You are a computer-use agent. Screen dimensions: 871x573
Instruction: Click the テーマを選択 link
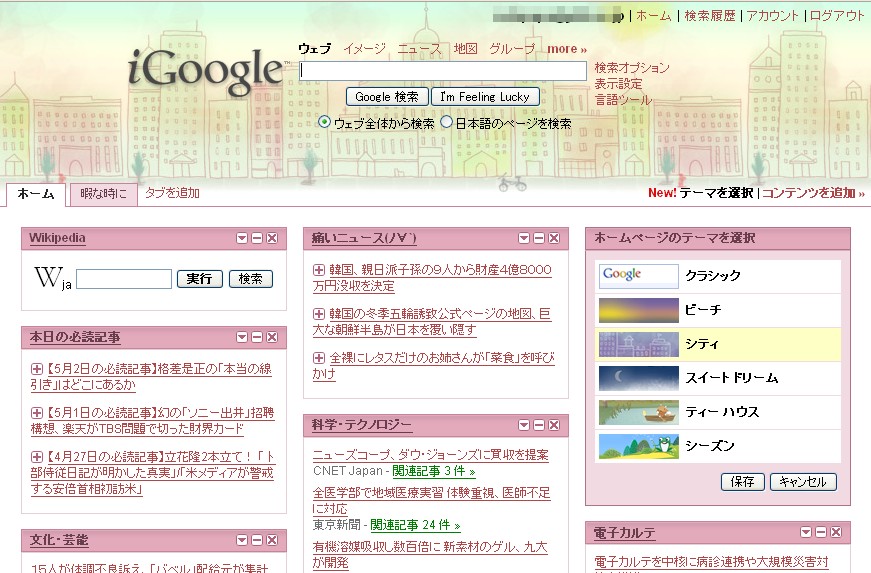point(716,193)
